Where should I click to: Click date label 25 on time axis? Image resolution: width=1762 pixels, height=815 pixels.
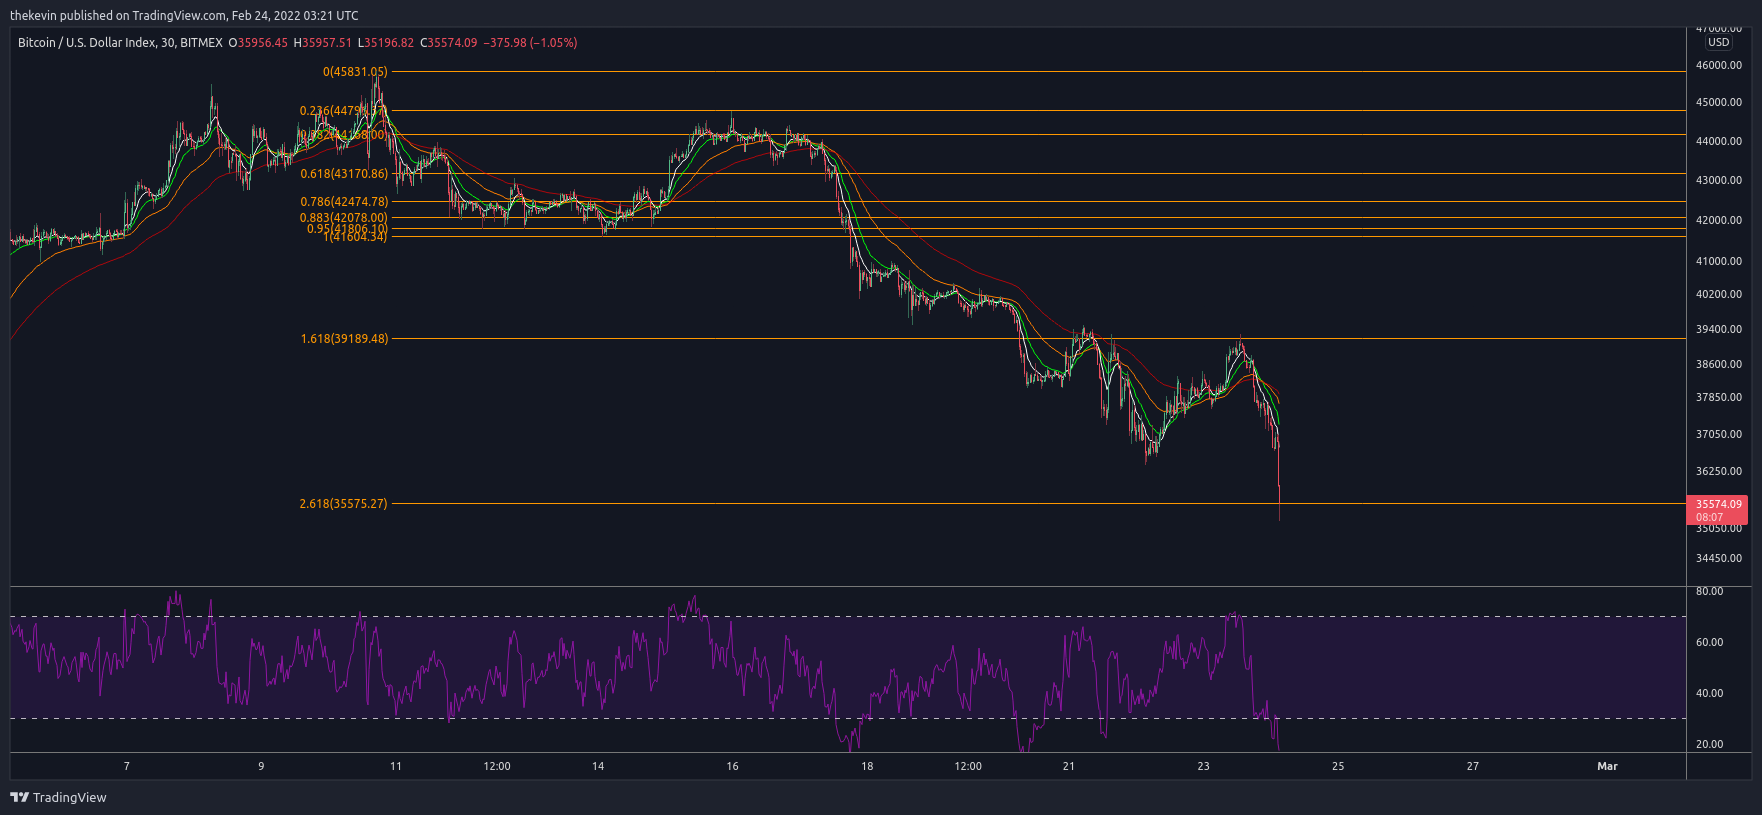point(1338,766)
